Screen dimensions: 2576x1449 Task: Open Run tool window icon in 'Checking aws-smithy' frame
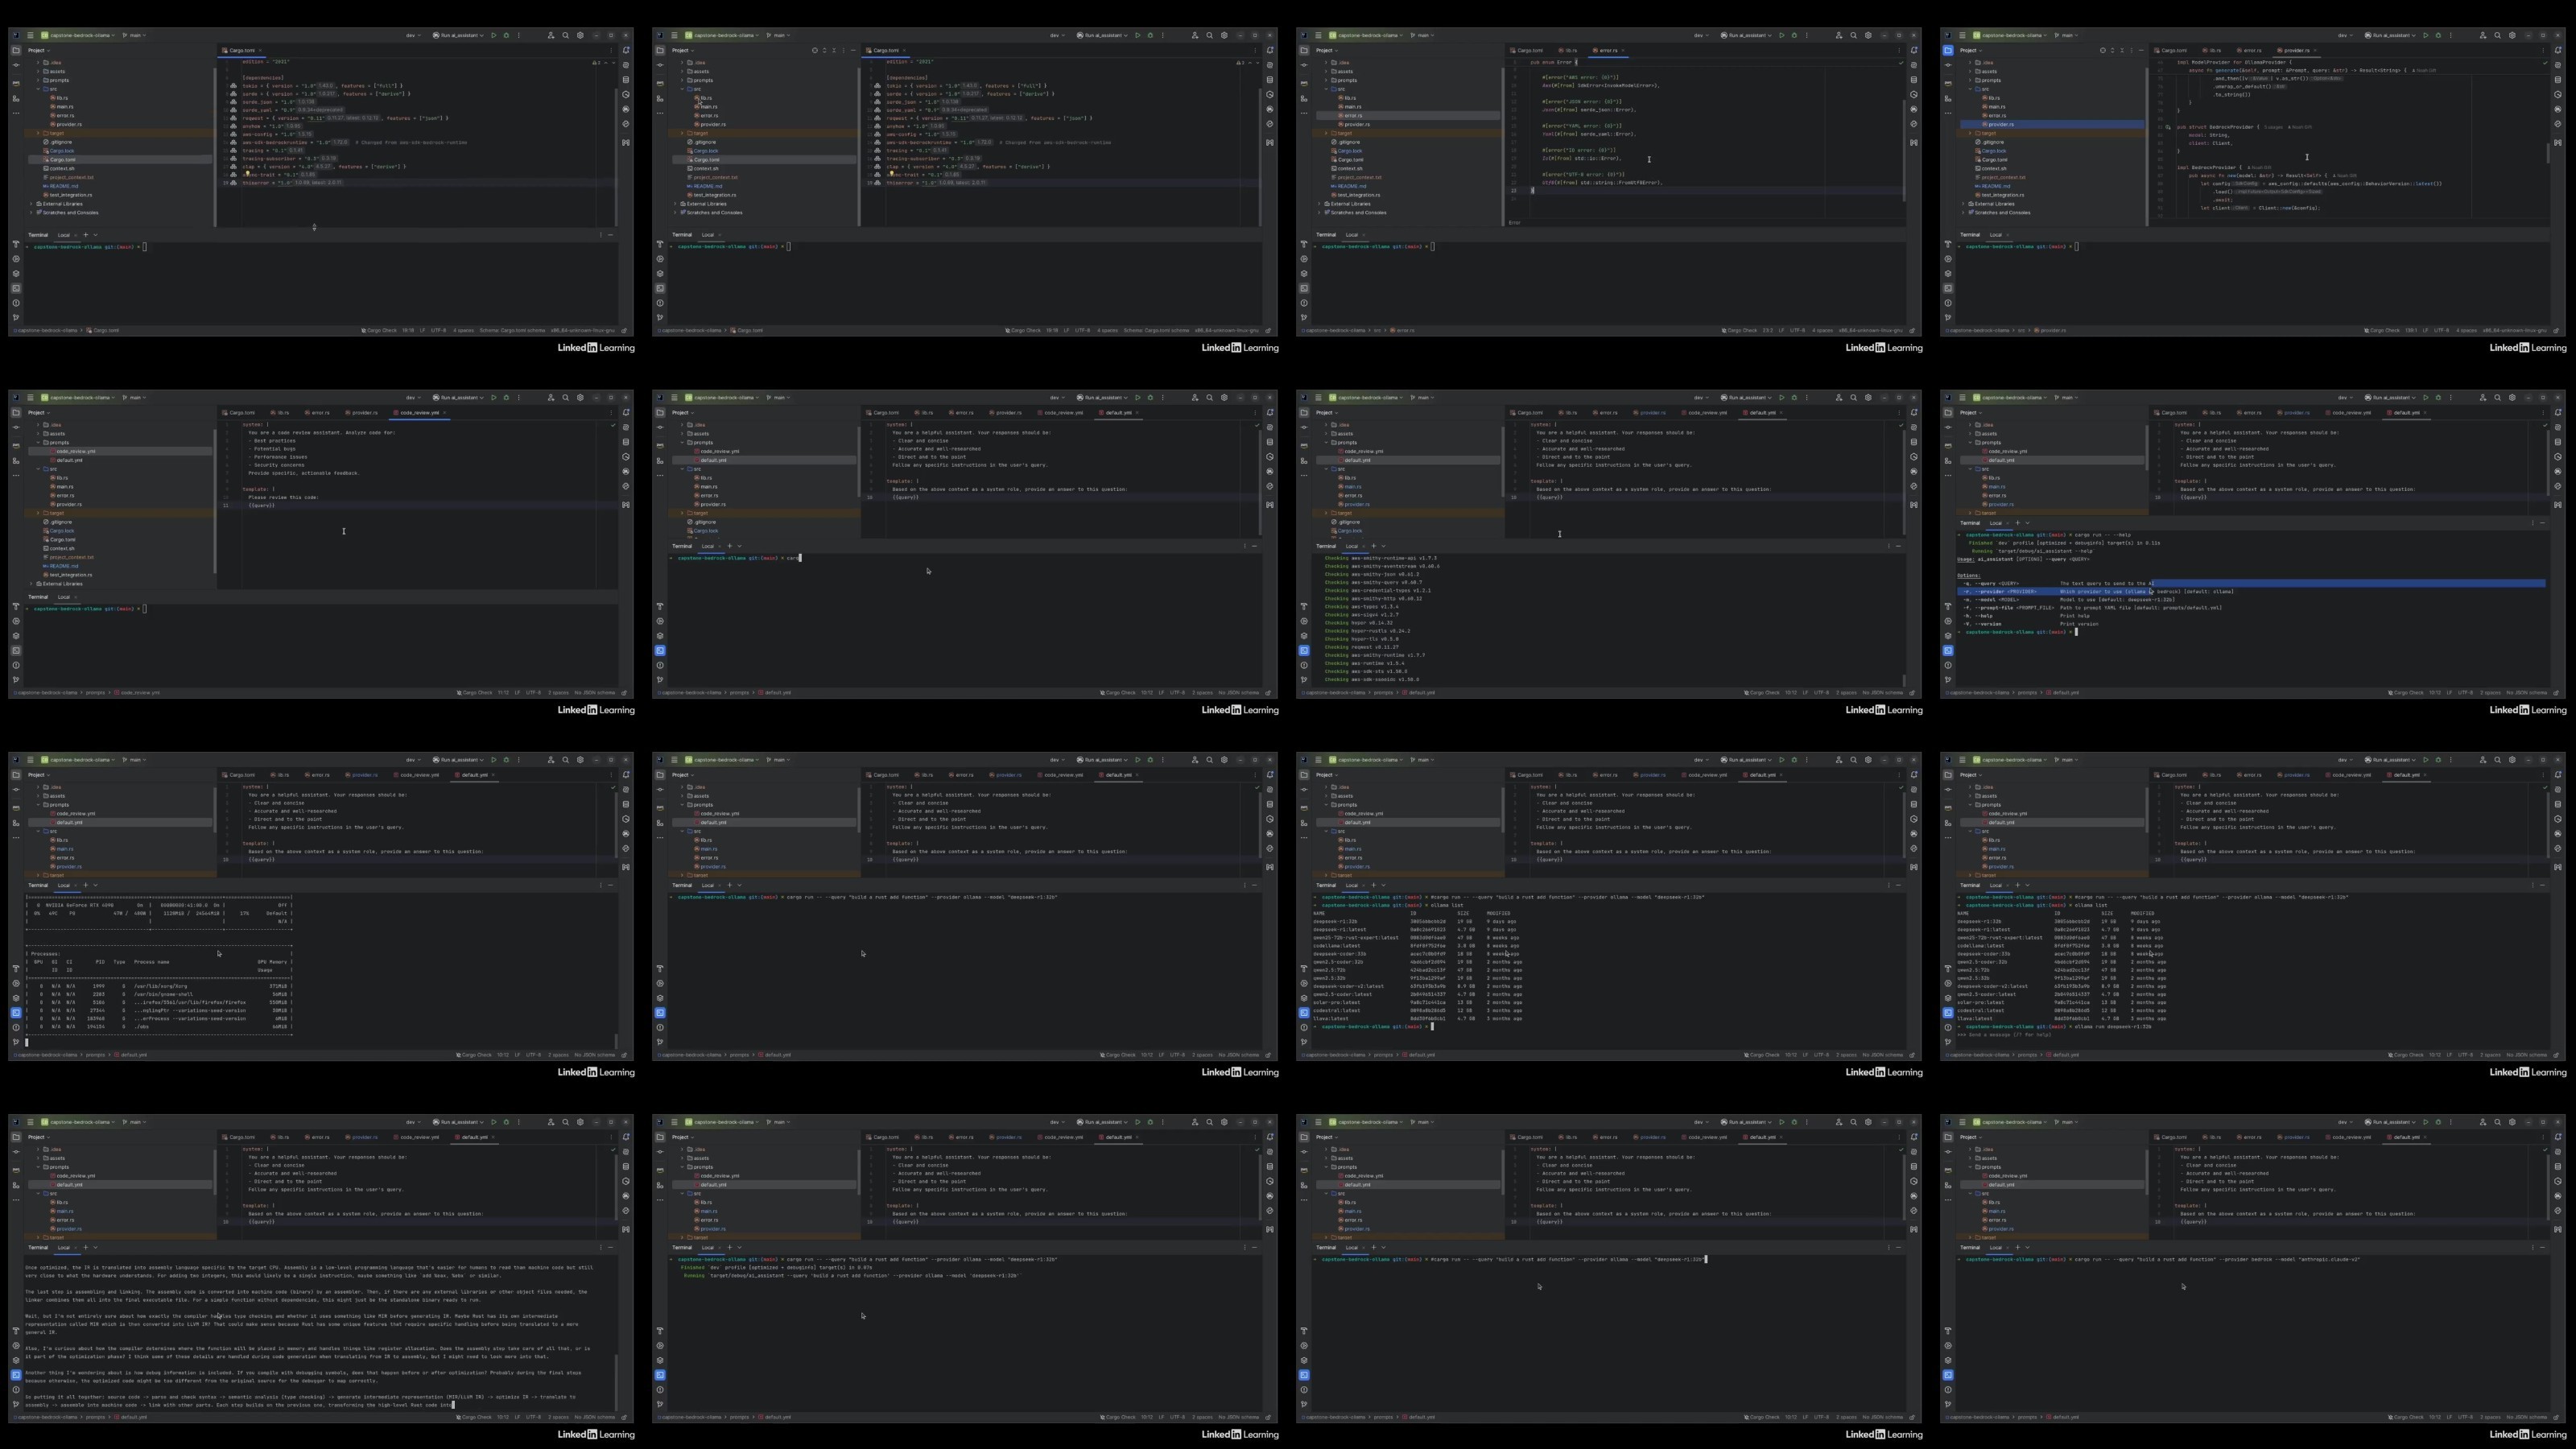click(1304, 621)
